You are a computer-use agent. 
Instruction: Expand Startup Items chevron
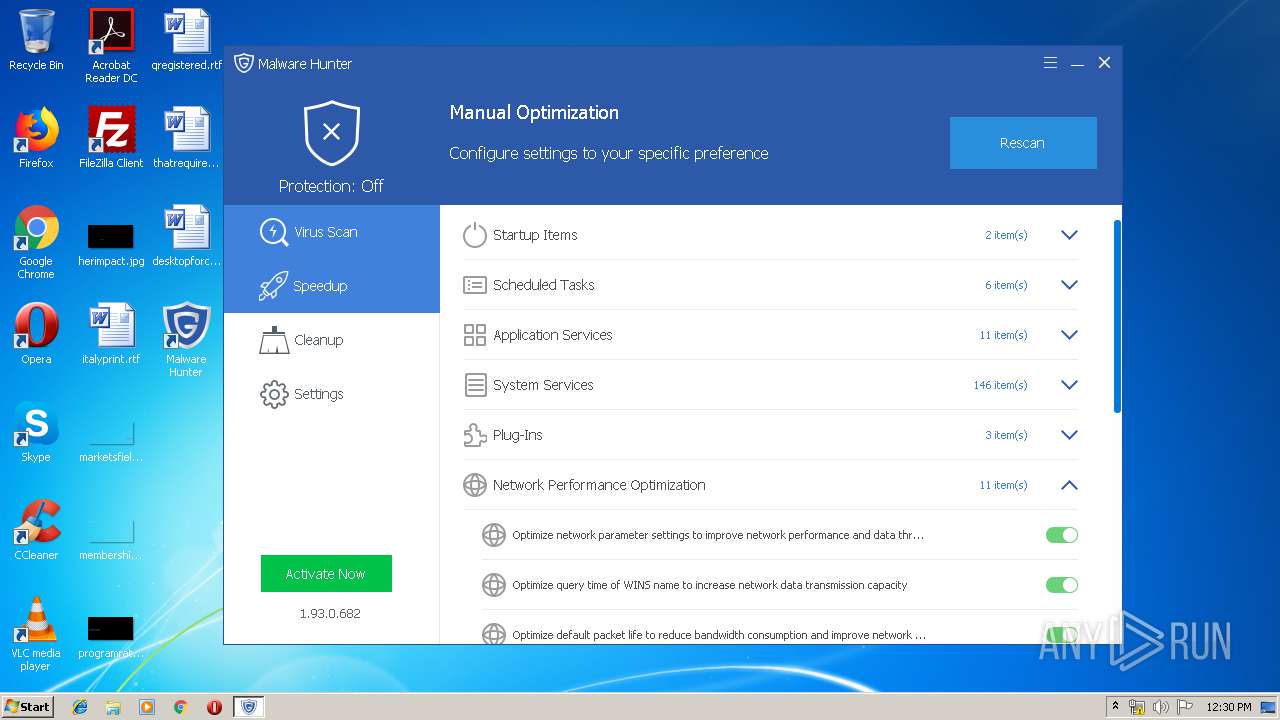1069,235
